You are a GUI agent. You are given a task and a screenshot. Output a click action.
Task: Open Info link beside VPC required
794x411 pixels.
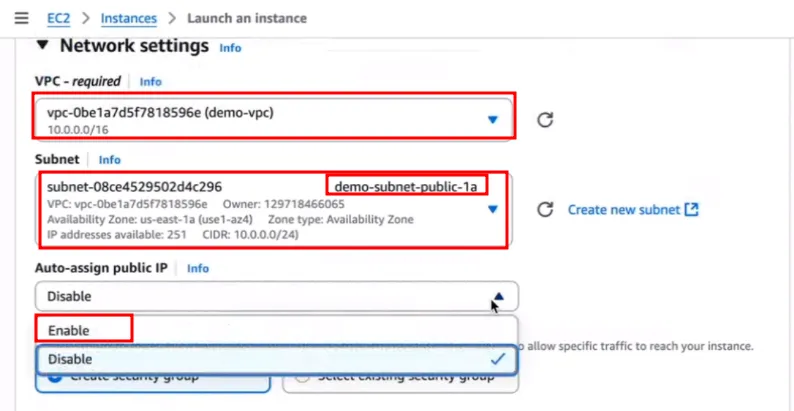click(150, 81)
